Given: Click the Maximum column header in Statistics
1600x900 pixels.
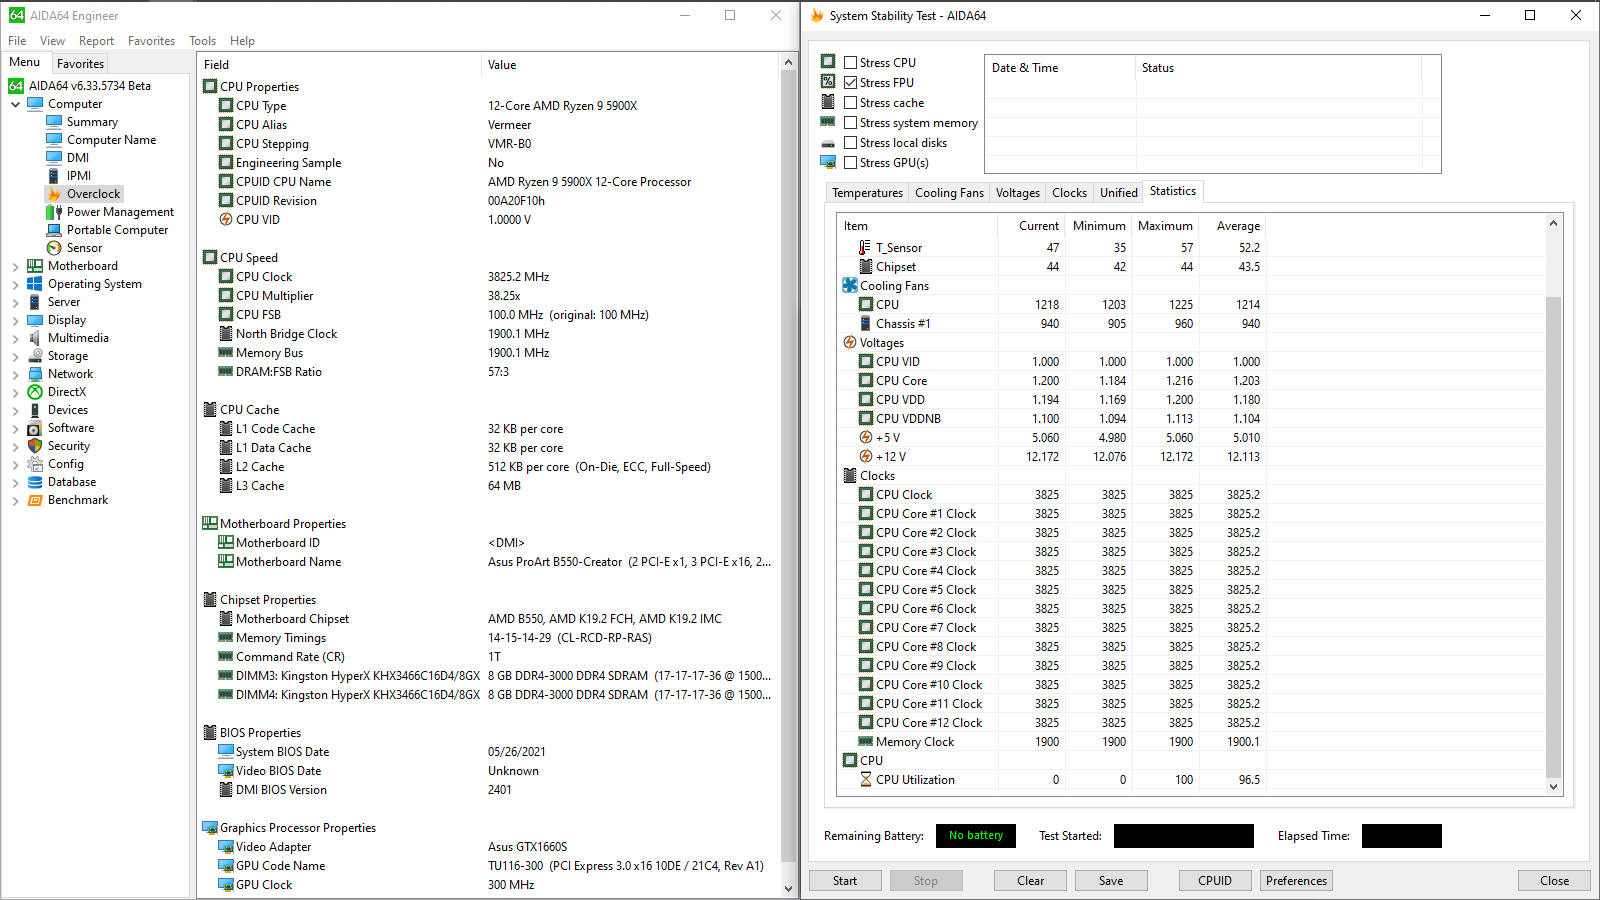Looking at the screenshot, I should pyautogui.click(x=1165, y=226).
